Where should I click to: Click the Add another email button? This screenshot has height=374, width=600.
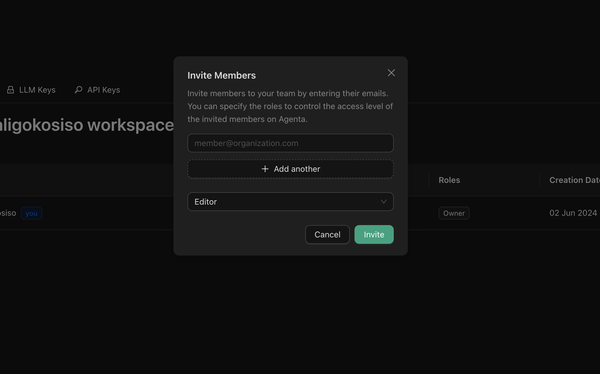point(290,169)
